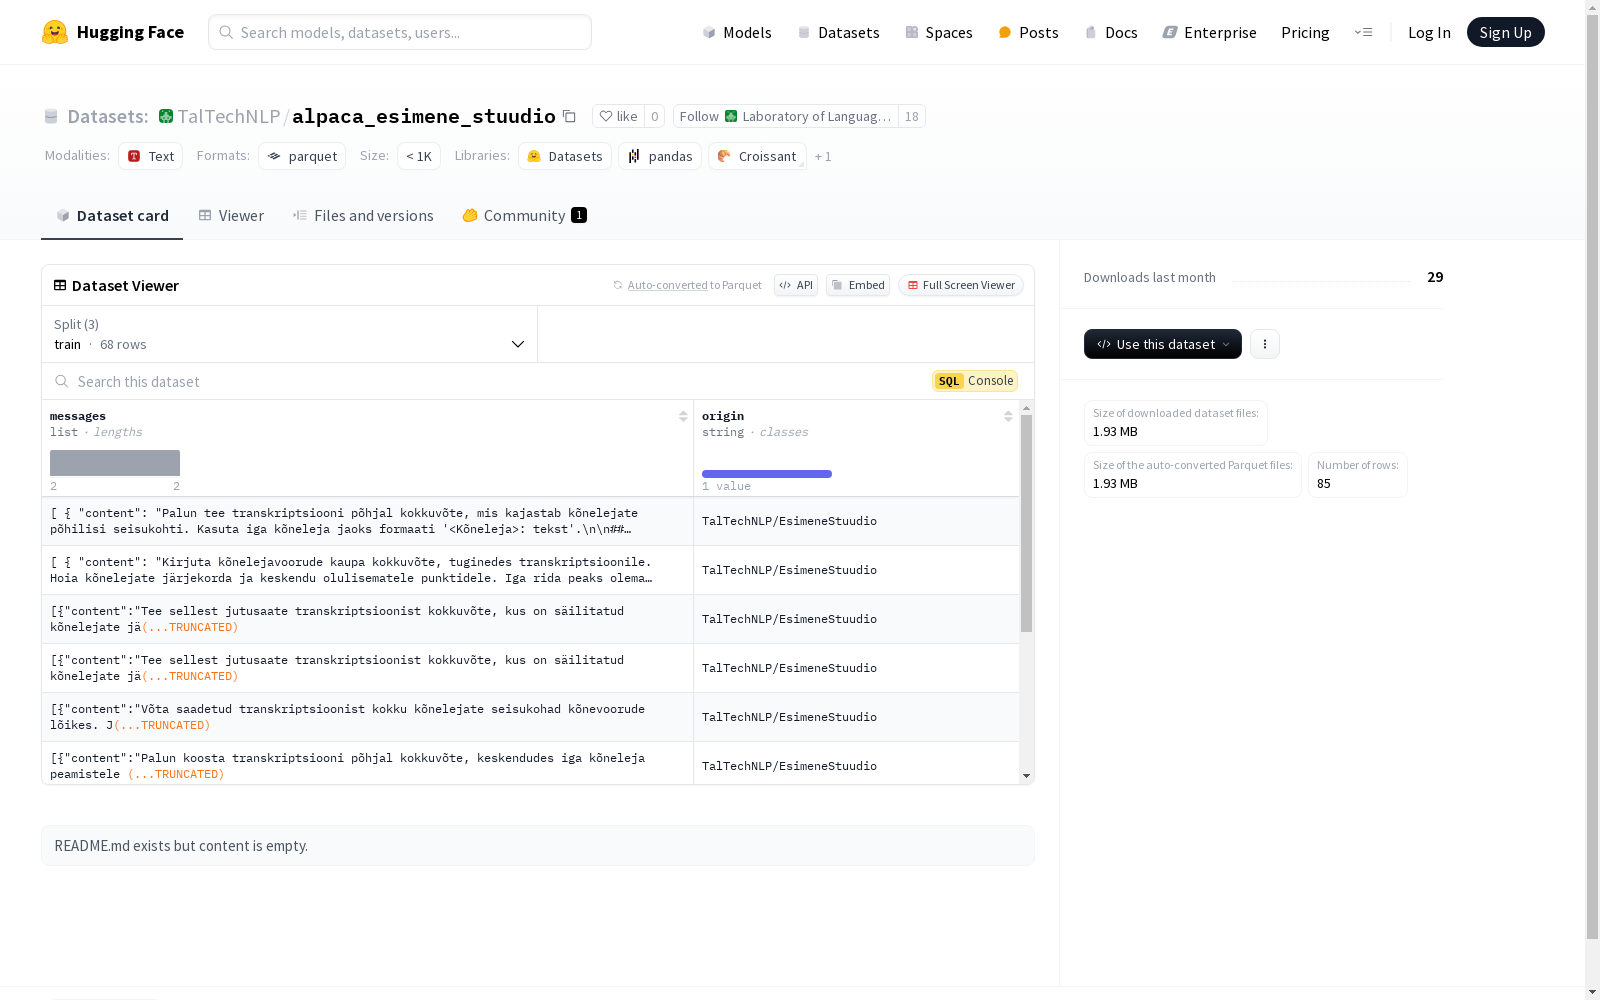Click the < 1K size tag

click(419, 156)
